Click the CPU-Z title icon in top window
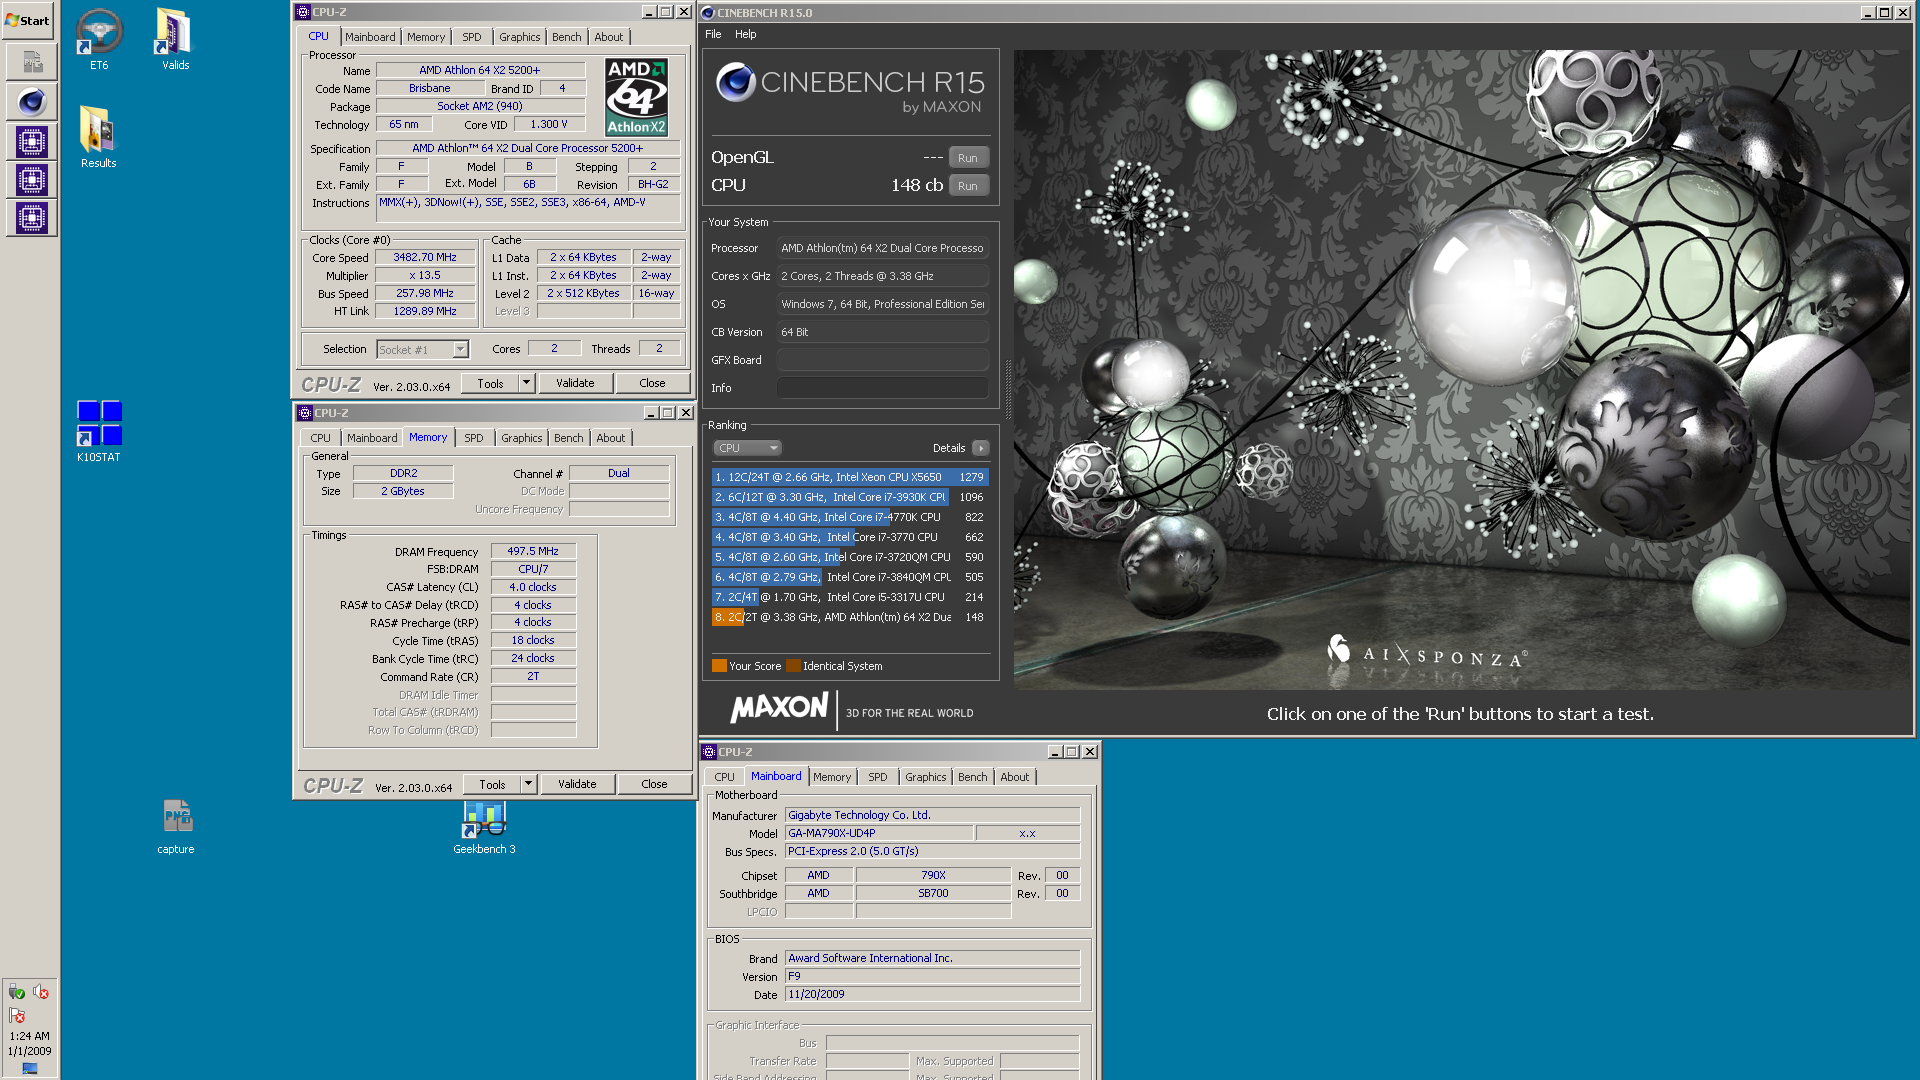1920x1080 pixels. (303, 12)
